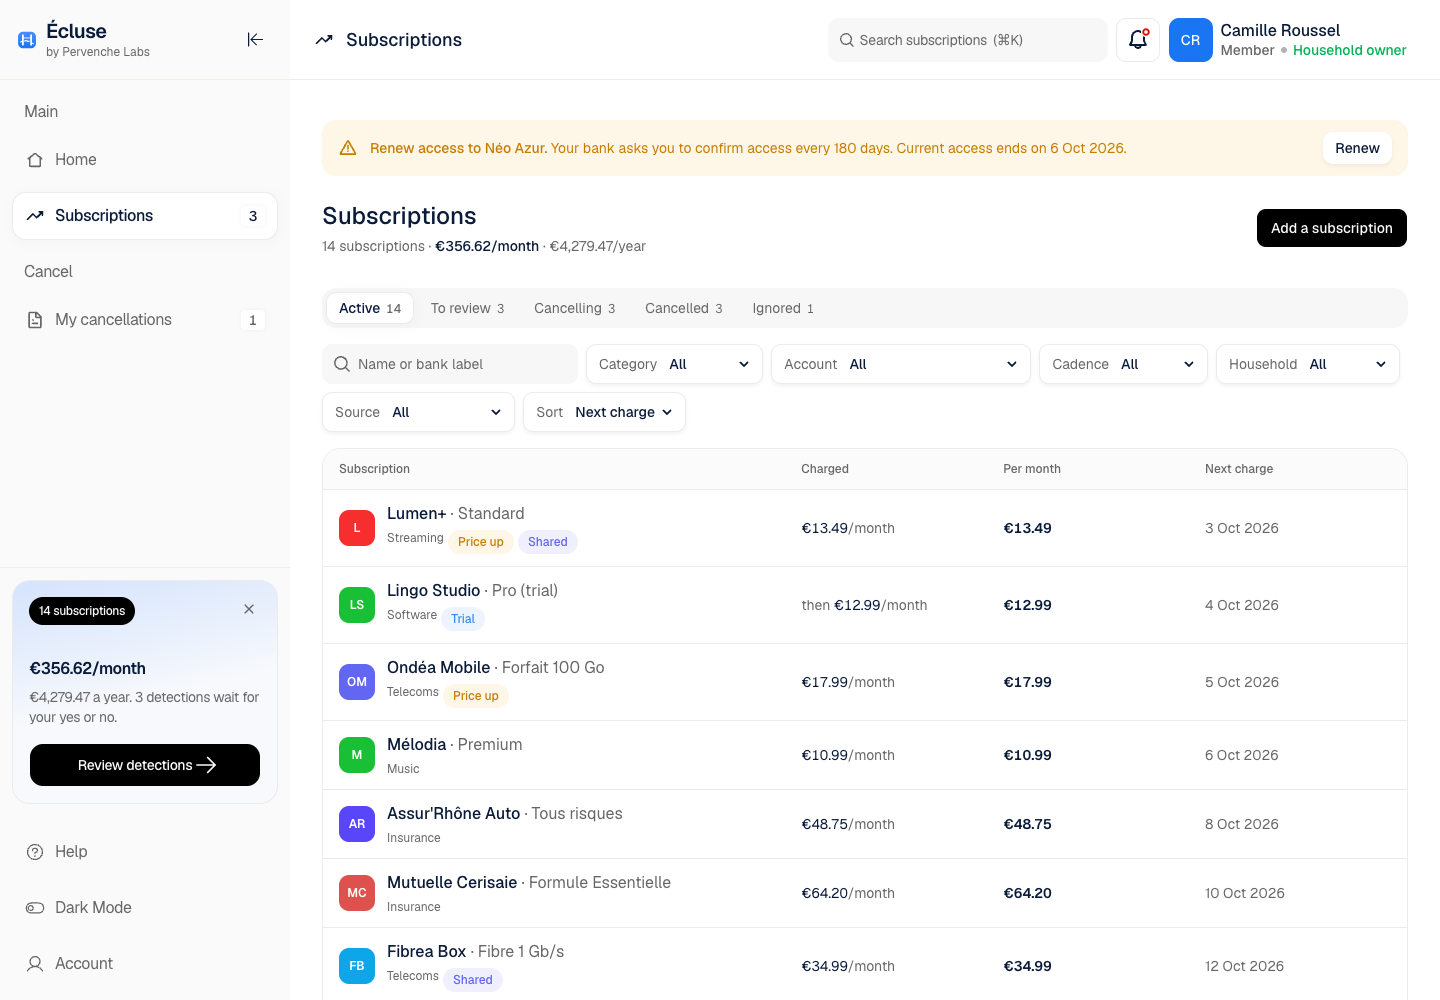Screen dimensions: 1440x1000
Task: Open the Cadence filter dropdown
Action: pyautogui.click(x=1123, y=364)
